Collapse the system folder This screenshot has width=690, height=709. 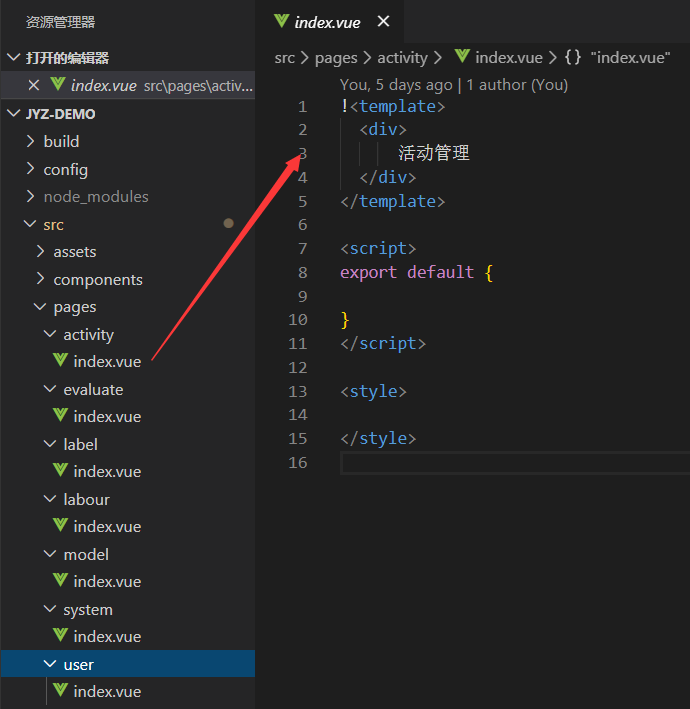50,609
